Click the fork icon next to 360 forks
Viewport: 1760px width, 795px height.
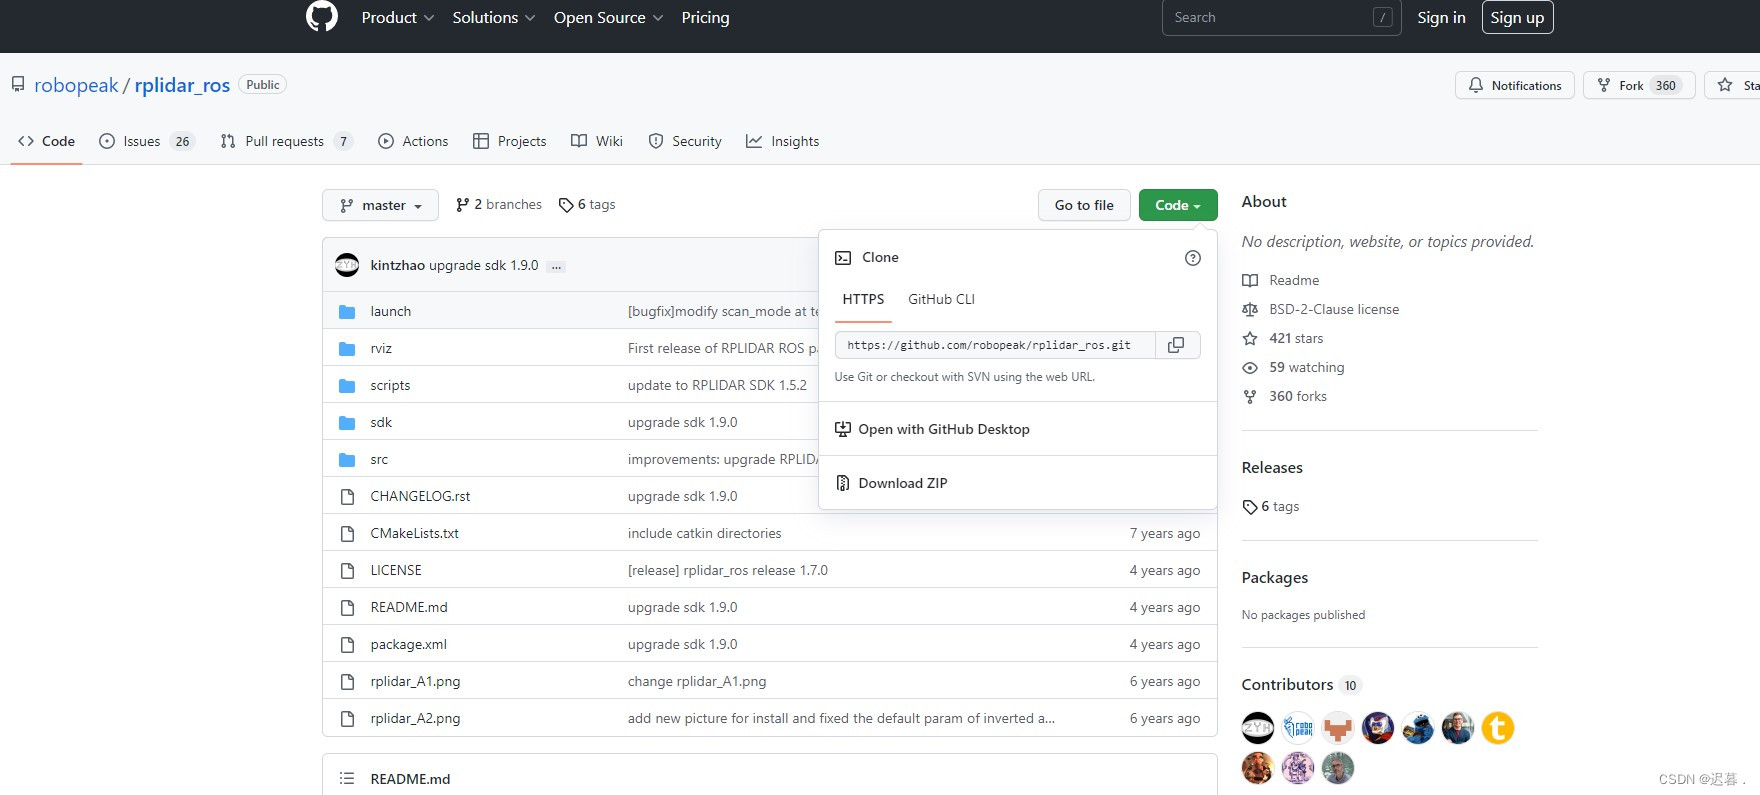pos(1250,397)
